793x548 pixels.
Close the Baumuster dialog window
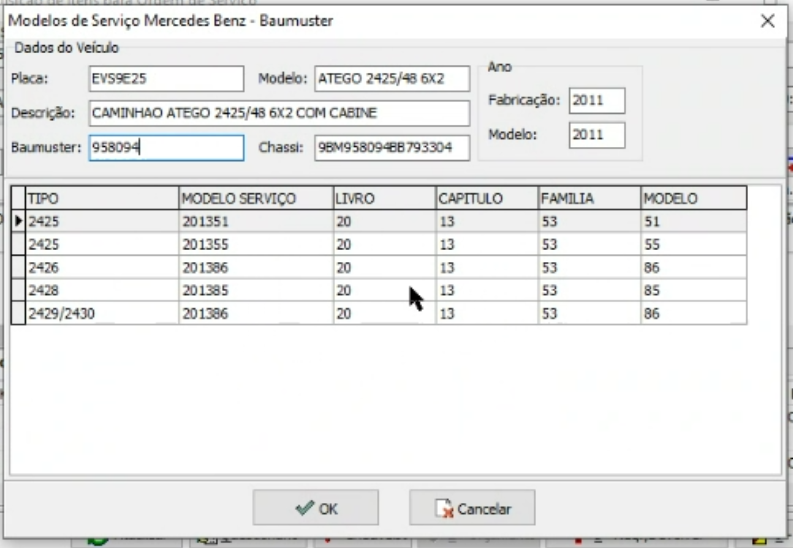click(x=768, y=21)
